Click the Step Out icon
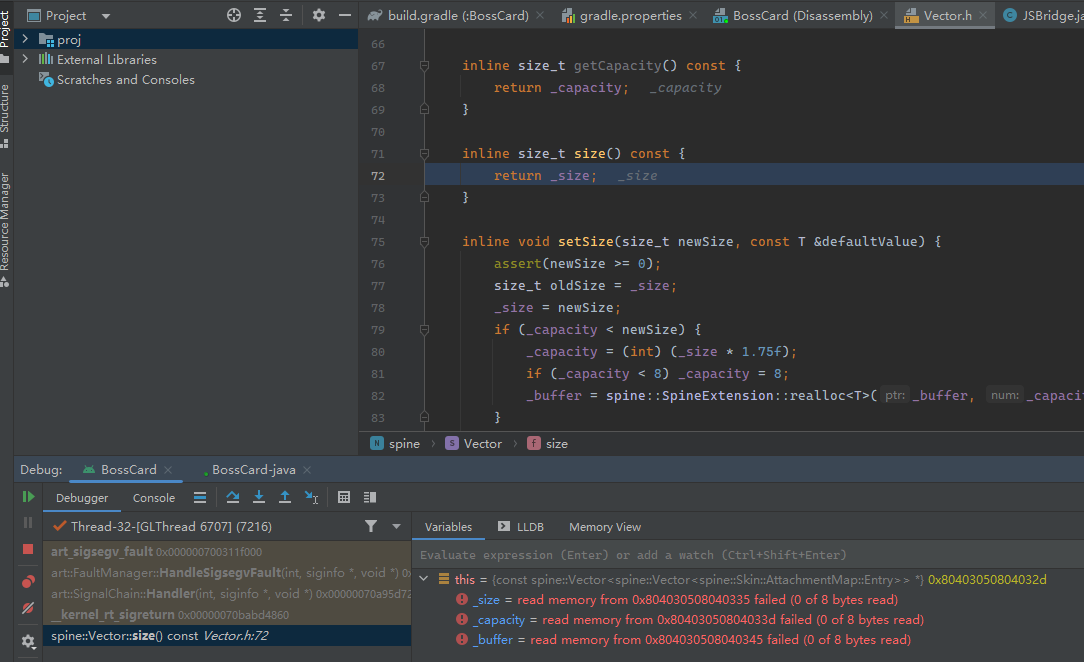Image resolution: width=1084 pixels, height=662 pixels. coord(285,497)
